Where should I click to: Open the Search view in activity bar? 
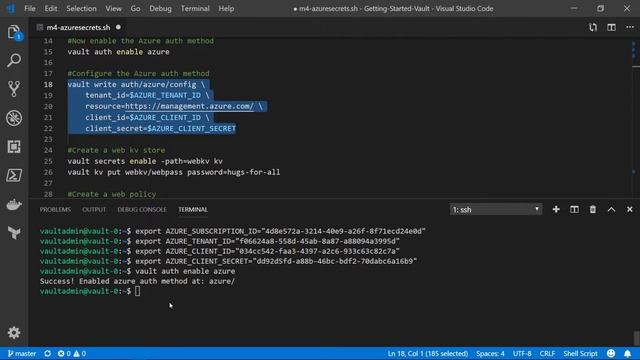point(14,60)
